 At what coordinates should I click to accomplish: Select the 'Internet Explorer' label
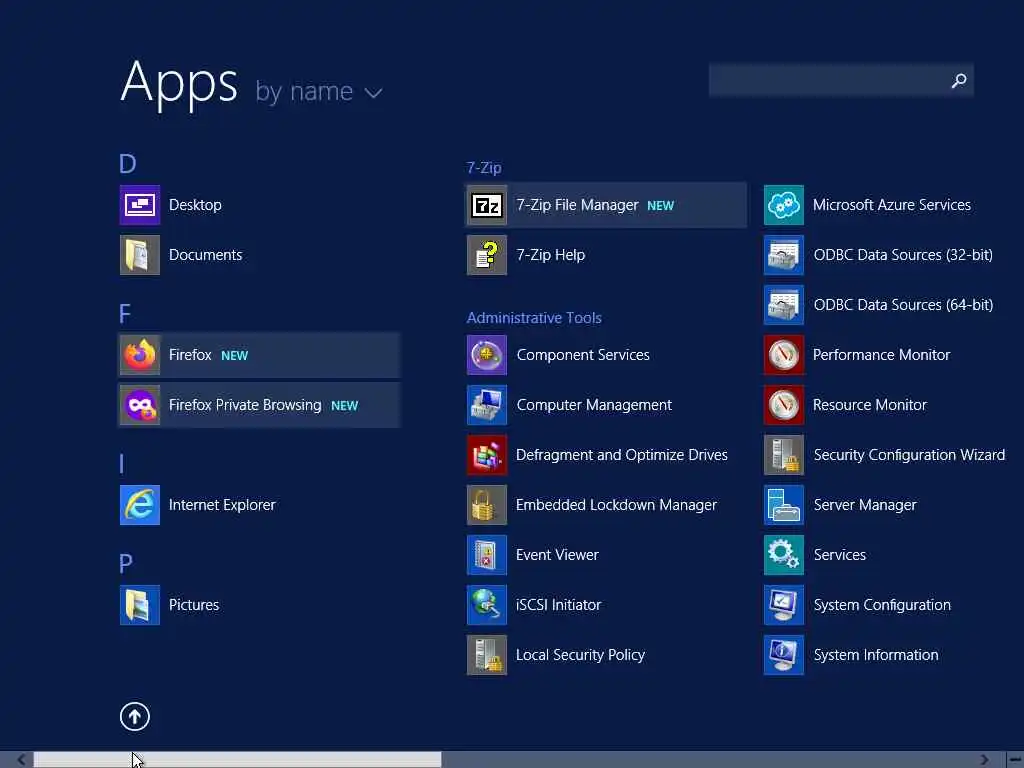222,505
